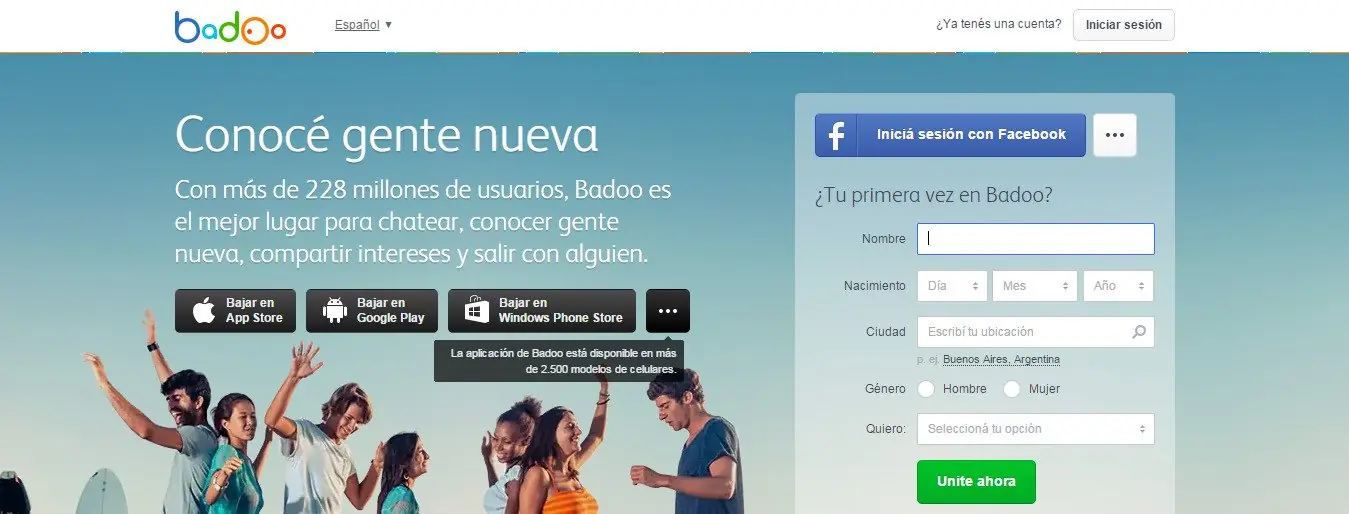Click the Facebook f icon

pos(837,136)
